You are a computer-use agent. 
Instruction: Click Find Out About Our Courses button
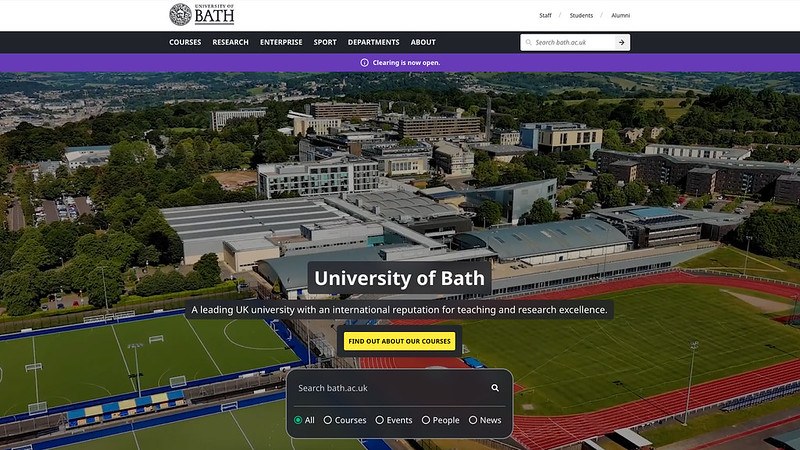(x=399, y=341)
